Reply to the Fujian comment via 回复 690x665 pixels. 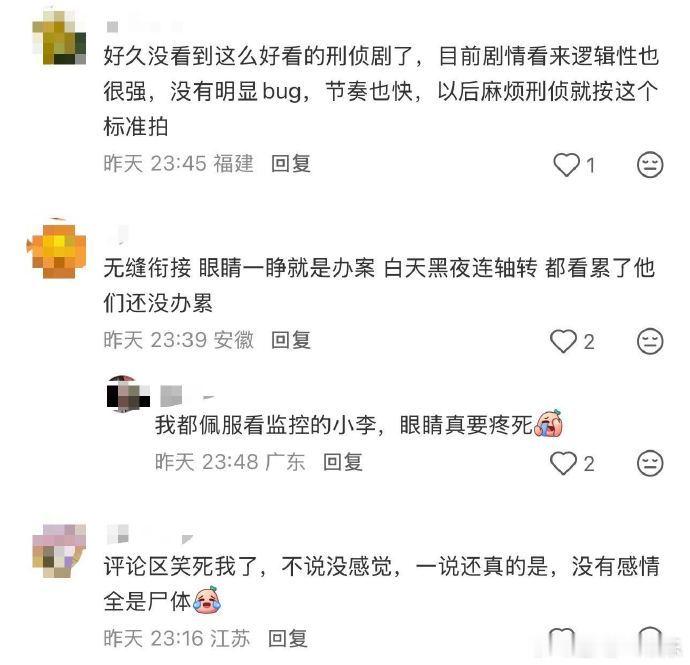(291, 164)
